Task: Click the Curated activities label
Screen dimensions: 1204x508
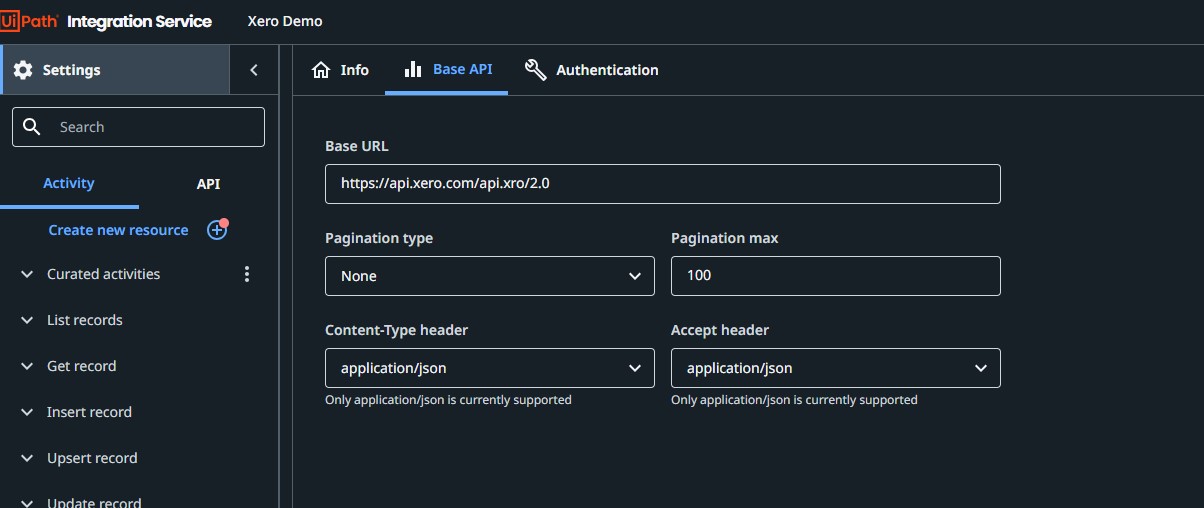Action: pos(103,274)
